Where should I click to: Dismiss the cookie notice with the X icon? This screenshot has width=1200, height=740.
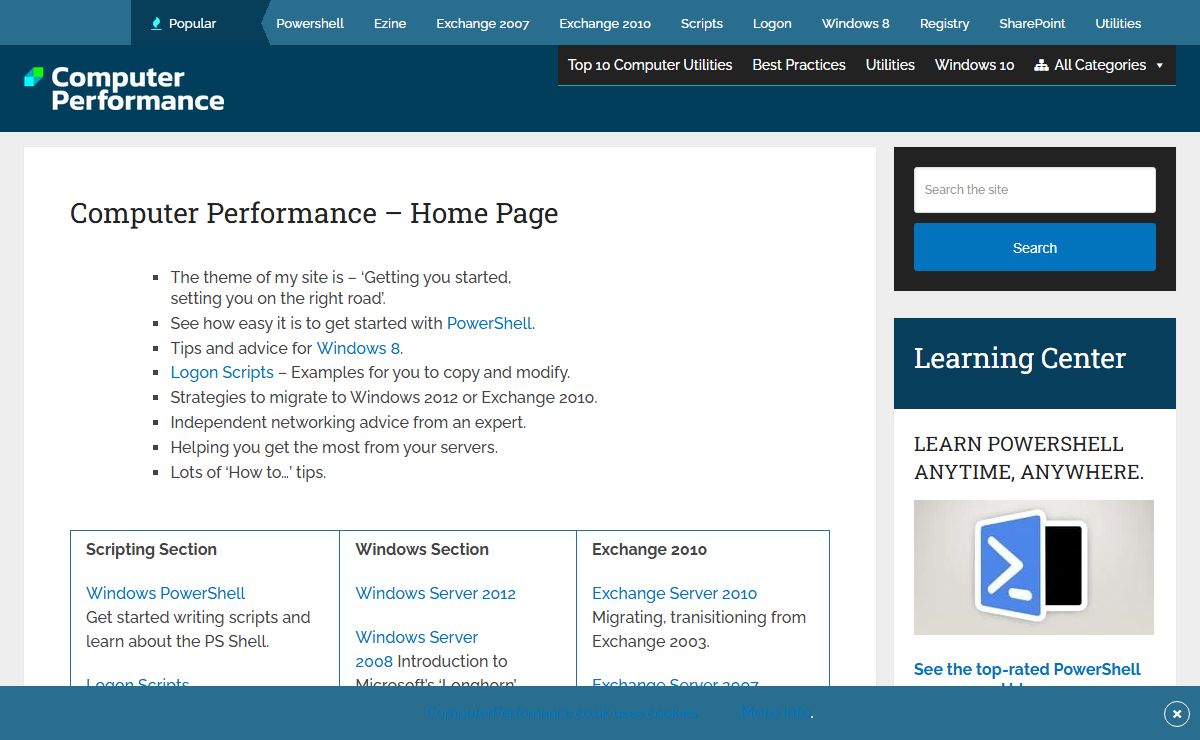(1177, 713)
